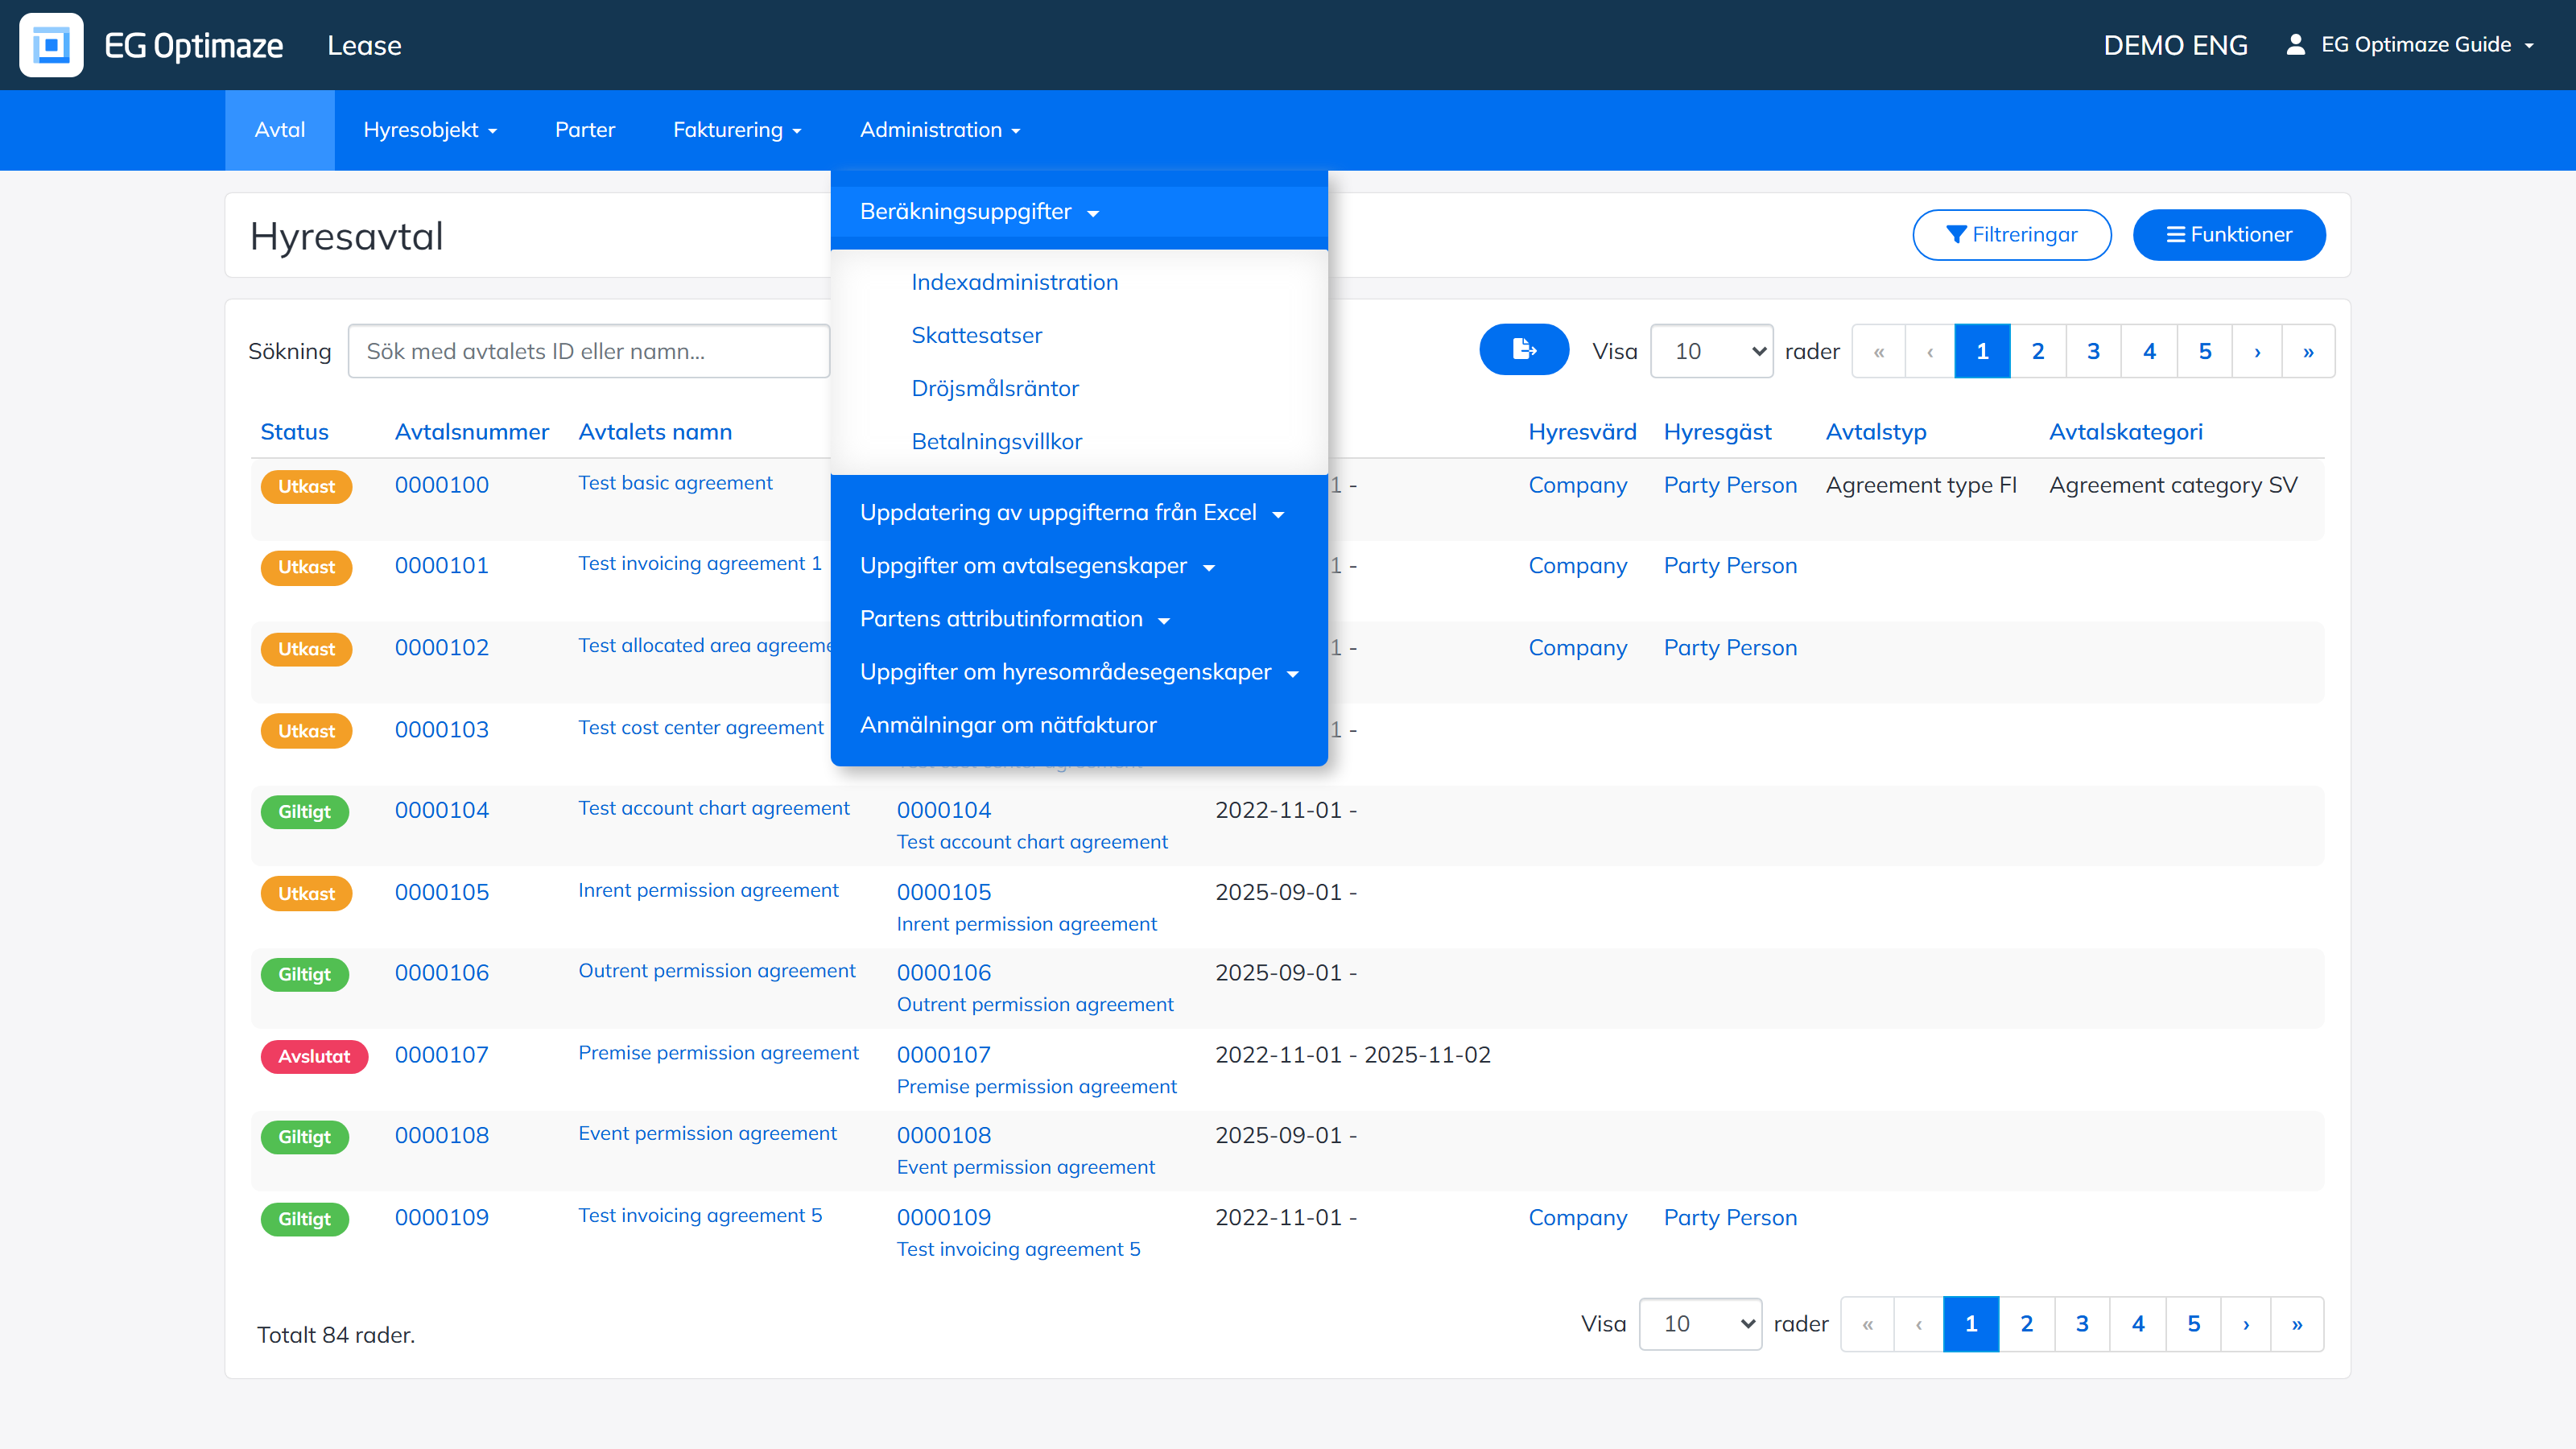Image resolution: width=2576 pixels, height=1449 pixels.
Task: Click the DEMO ENG environment label
Action: (2175, 46)
